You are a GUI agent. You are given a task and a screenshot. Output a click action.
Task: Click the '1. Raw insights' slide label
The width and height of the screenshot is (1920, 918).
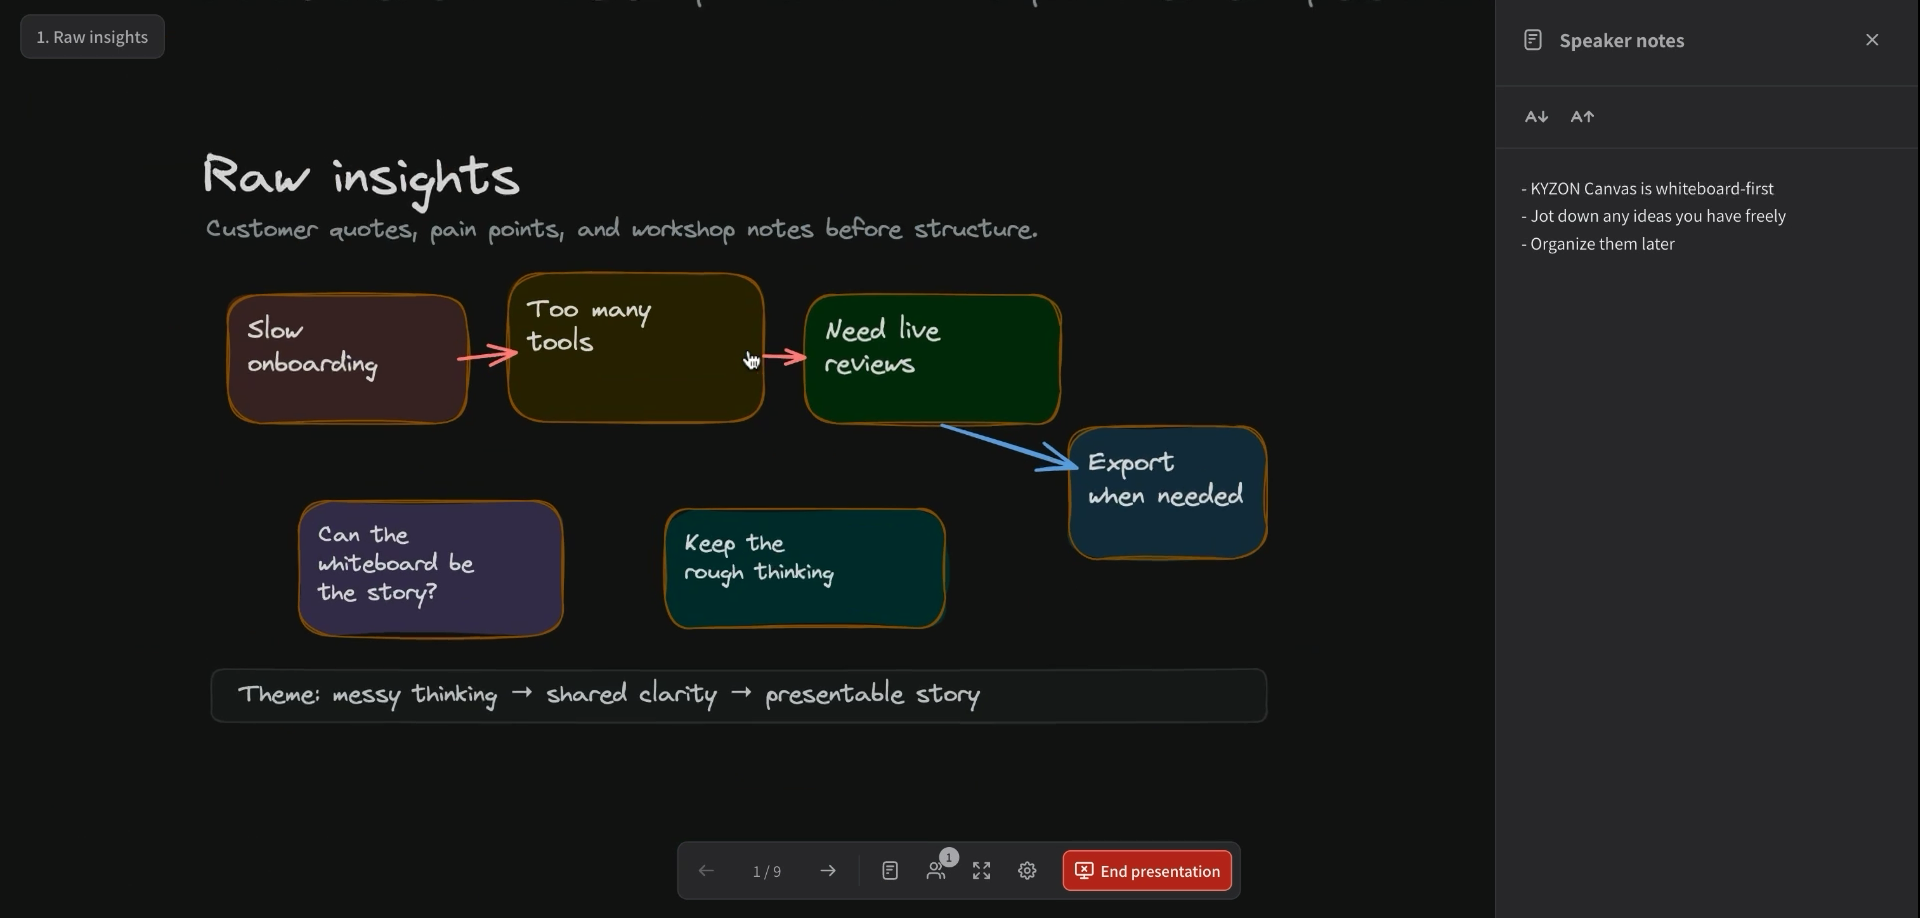pyautogui.click(x=92, y=37)
